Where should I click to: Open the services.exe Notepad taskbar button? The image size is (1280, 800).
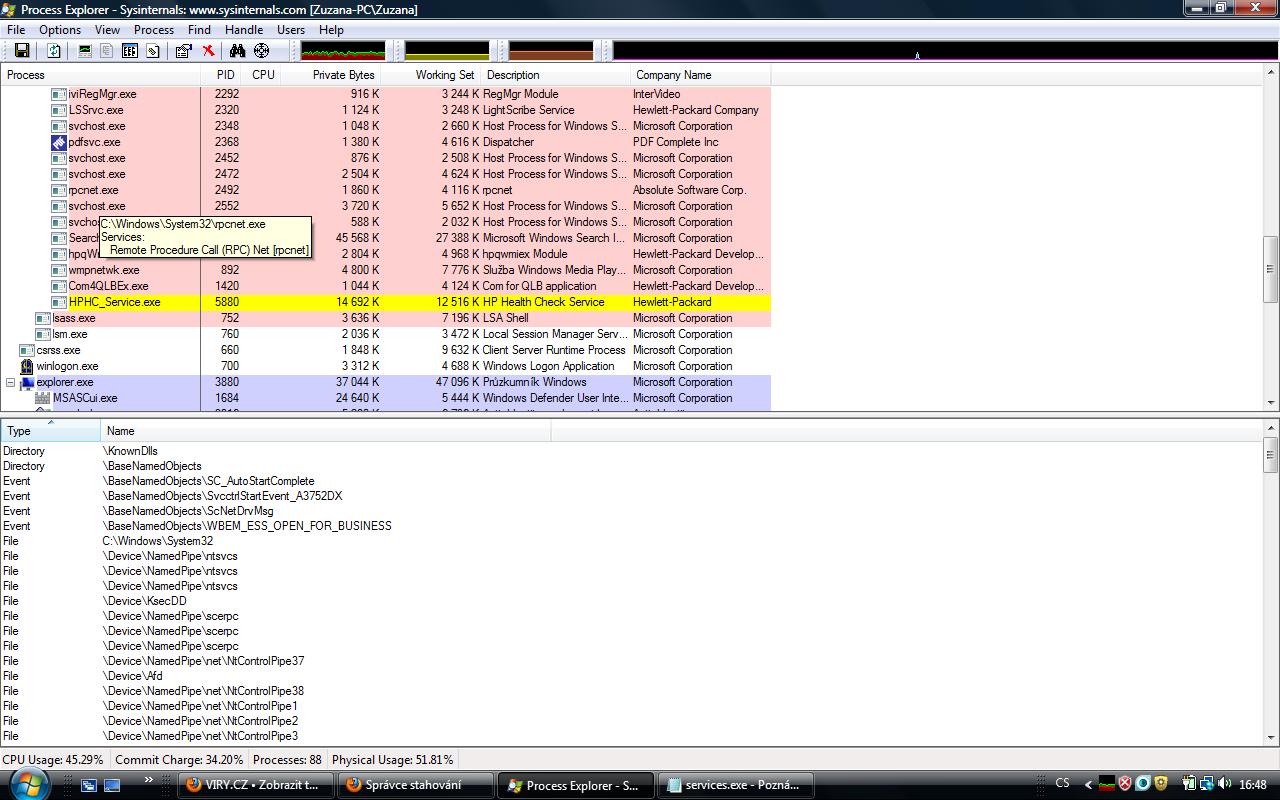[734, 785]
